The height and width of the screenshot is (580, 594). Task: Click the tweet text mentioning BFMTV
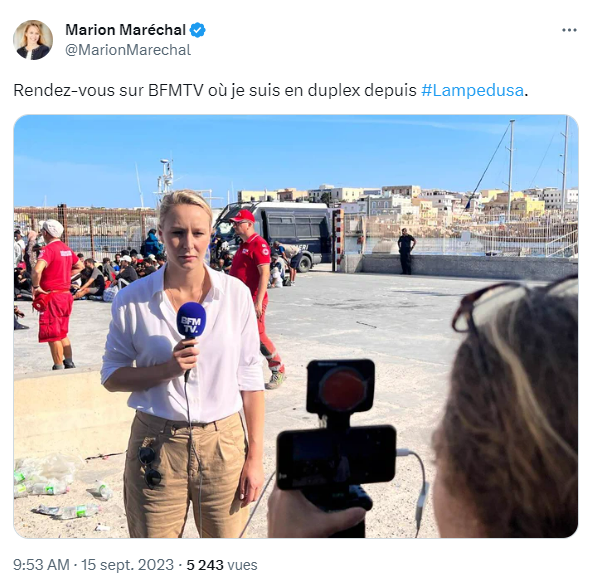point(270,90)
